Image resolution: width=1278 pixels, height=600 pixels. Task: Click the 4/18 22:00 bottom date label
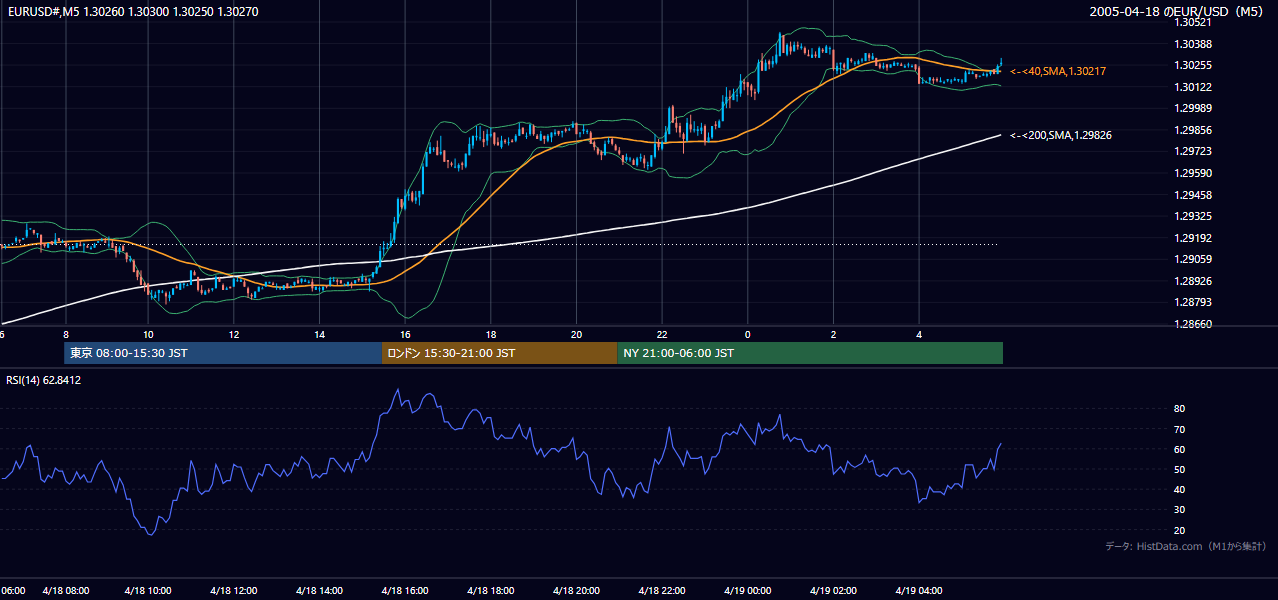click(x=663, y=590)
